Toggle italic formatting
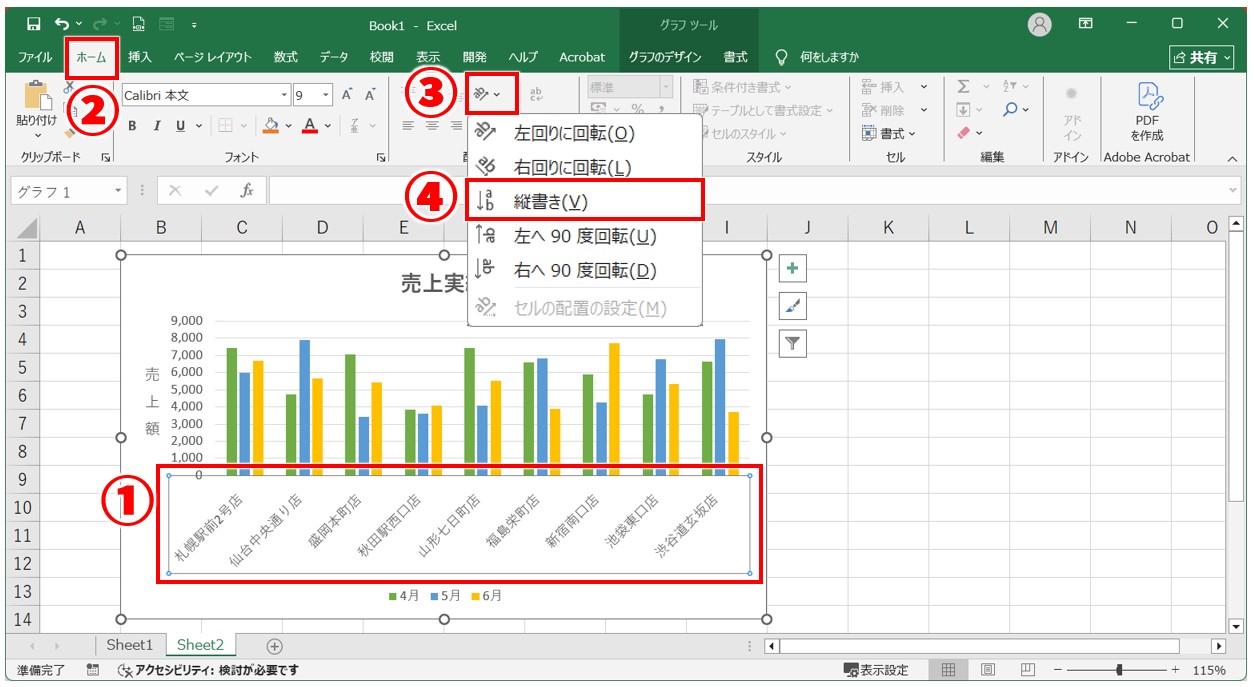This screenshot has height=687, width=1254. point(157,126)
